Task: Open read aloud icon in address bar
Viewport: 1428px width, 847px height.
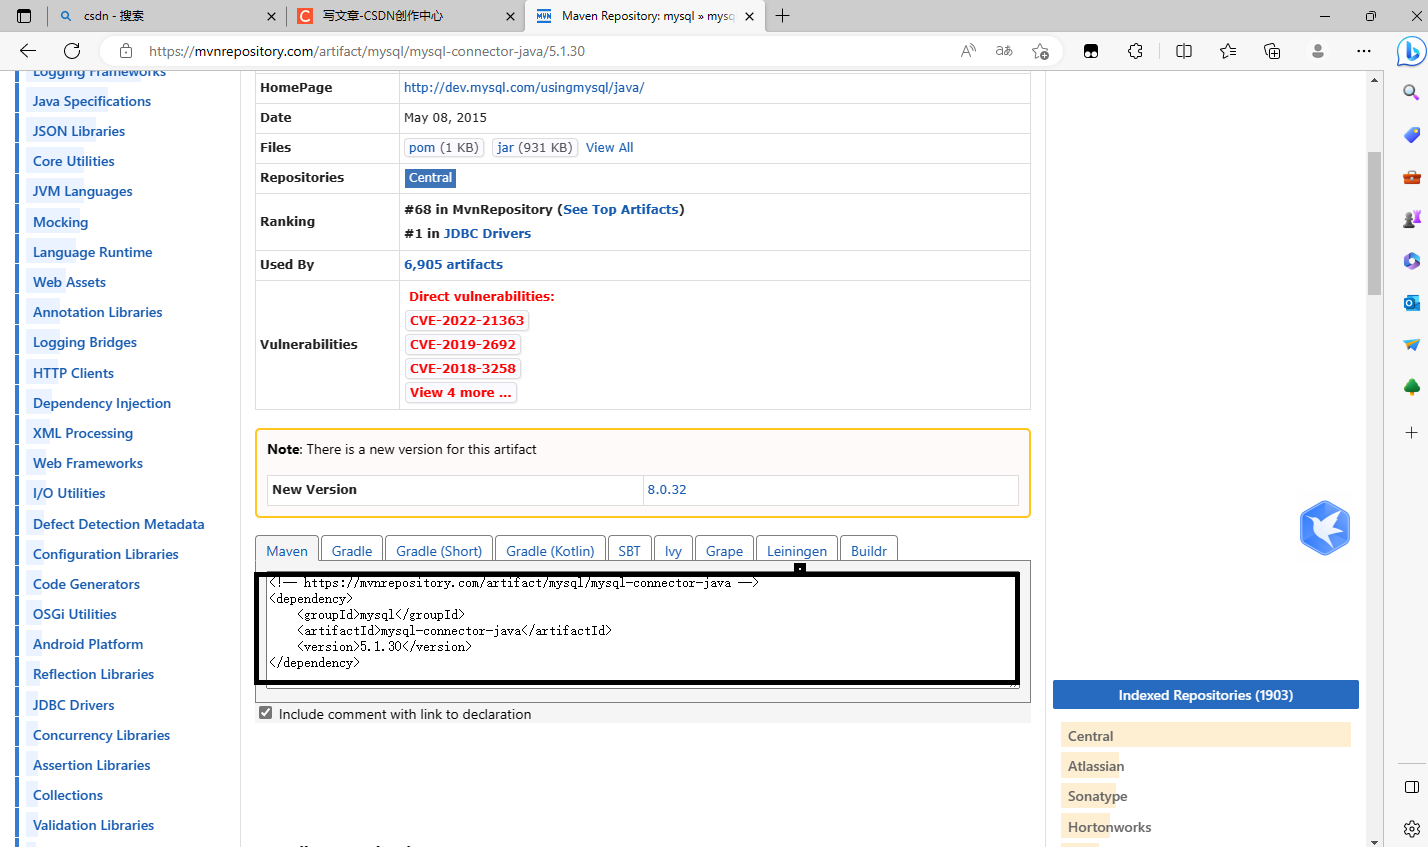Action: coord(968,51)
